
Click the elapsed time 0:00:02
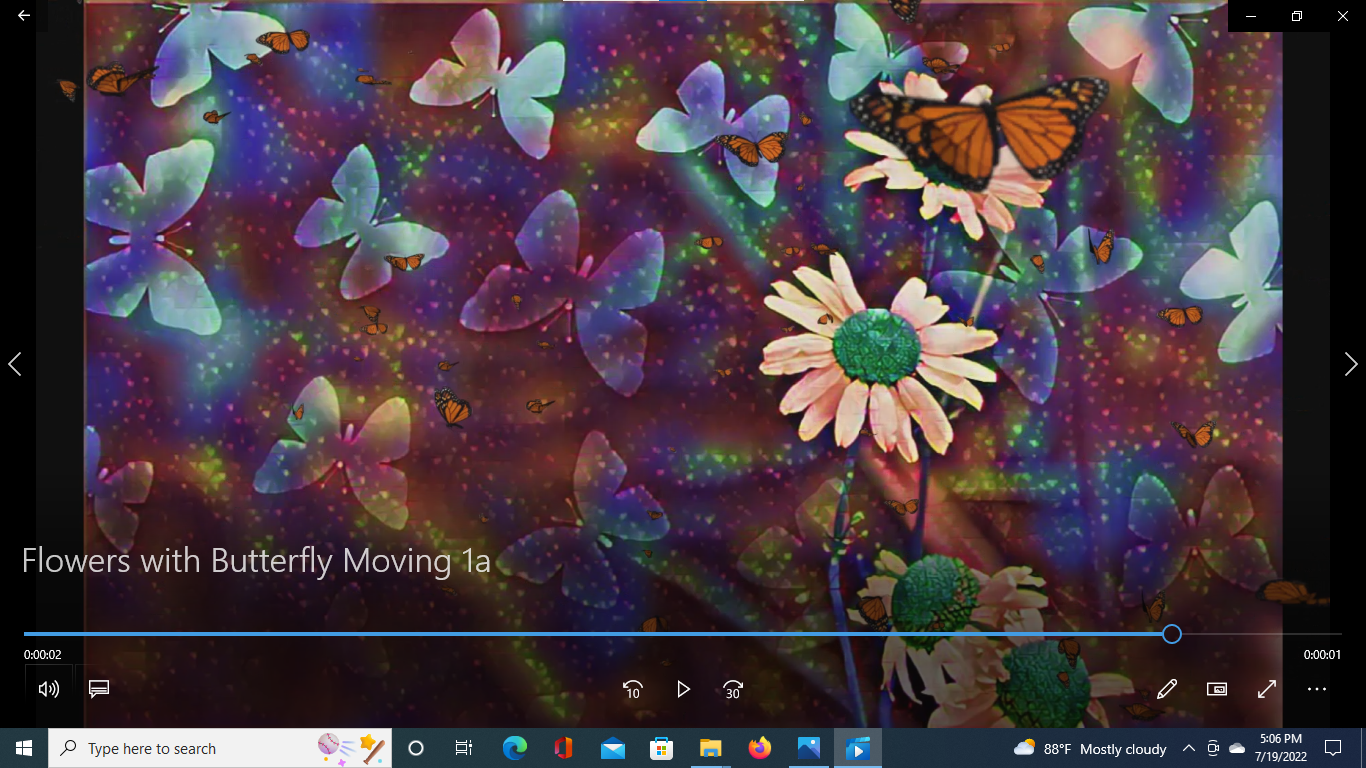(43, 655)
